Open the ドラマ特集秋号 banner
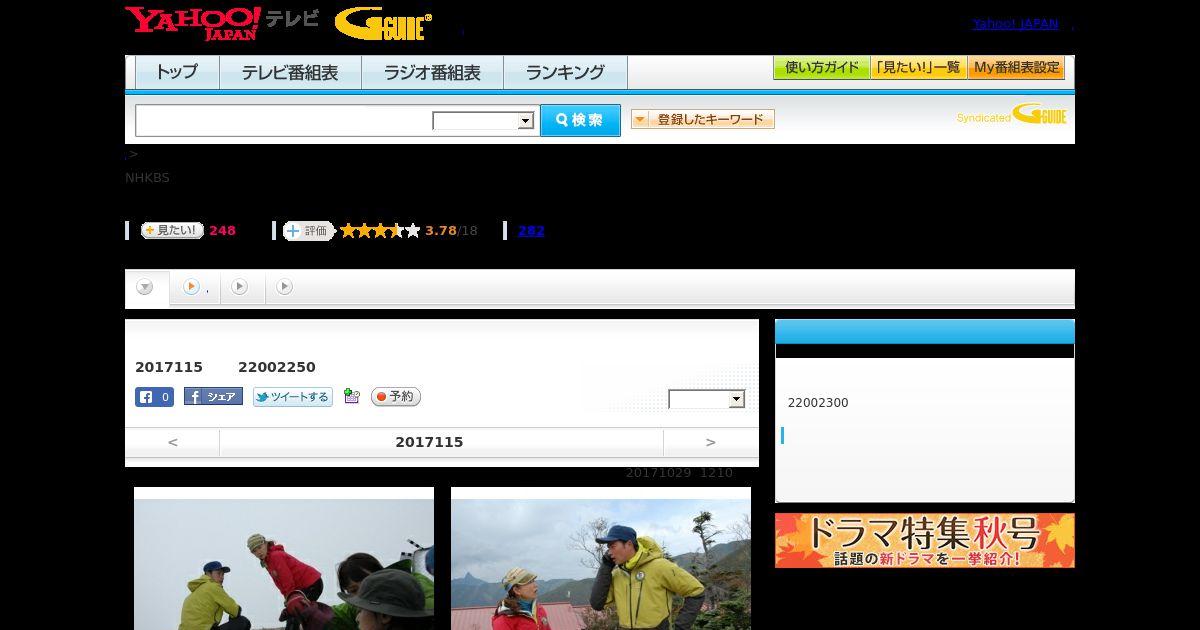 click(x=925, y=540)
